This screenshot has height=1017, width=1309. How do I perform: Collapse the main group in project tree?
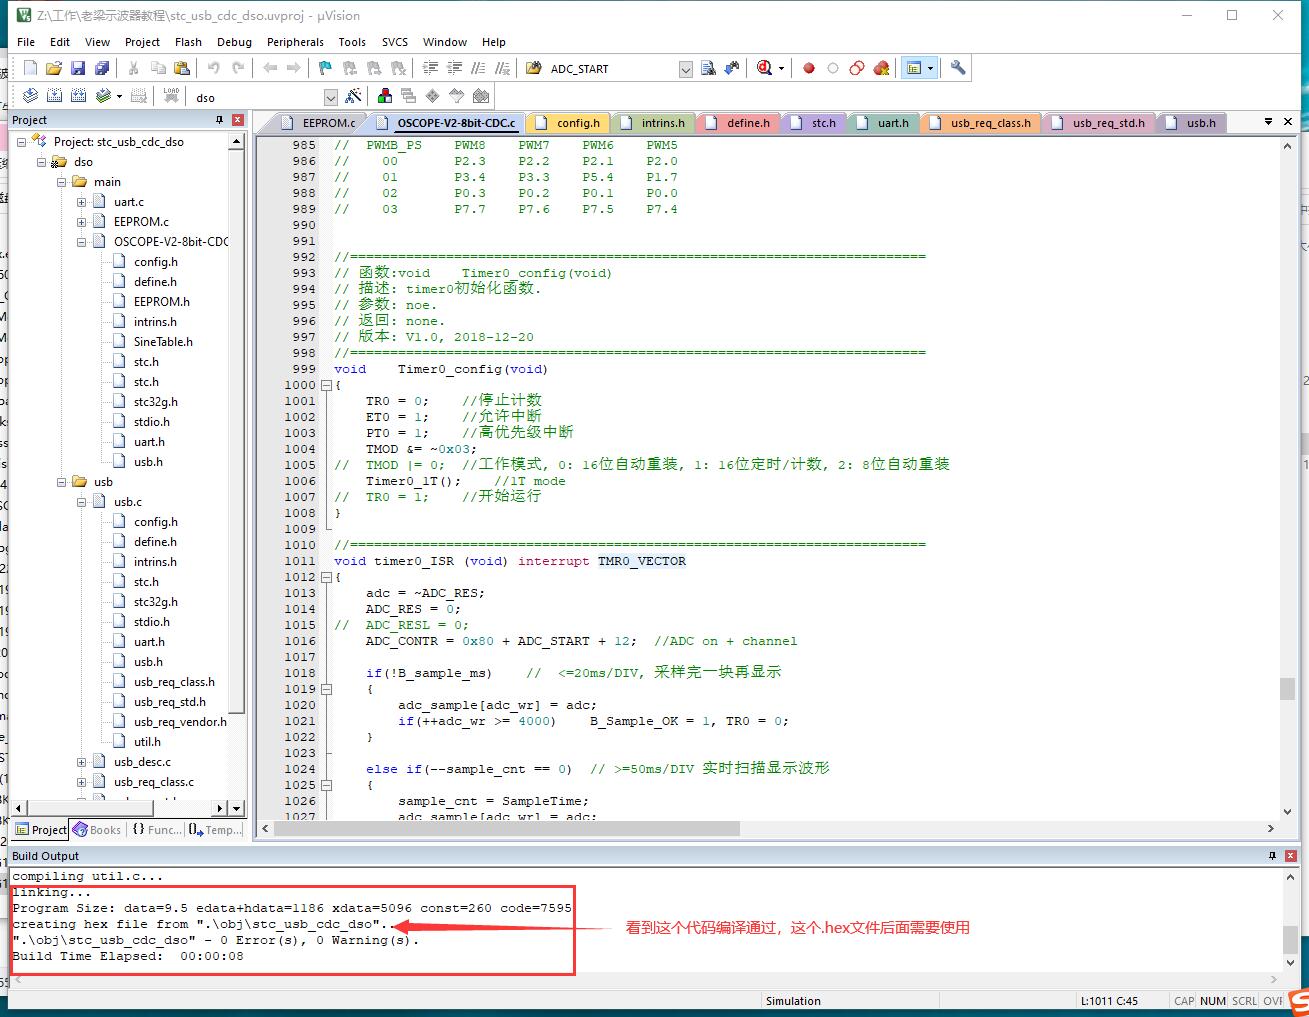pyautogui.click(x=61, y=182)
